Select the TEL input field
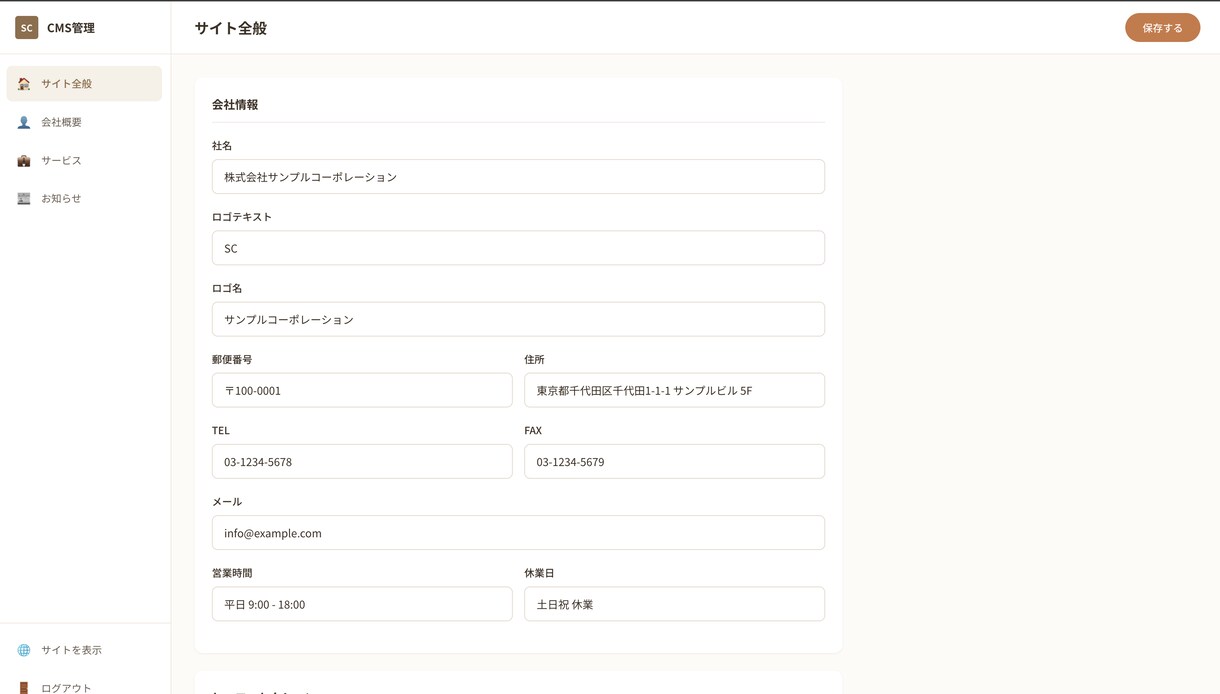Screen dimensions: 1220x694 tap(362, 461)
